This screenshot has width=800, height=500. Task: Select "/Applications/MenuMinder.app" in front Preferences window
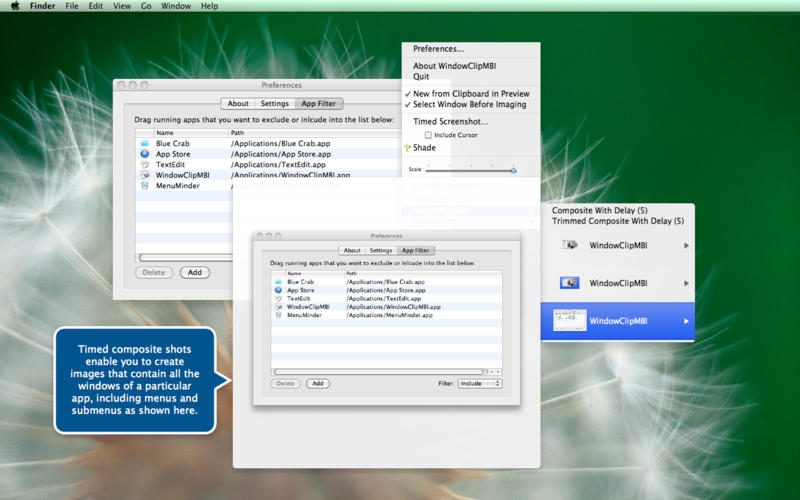click(x=389, y=315)
